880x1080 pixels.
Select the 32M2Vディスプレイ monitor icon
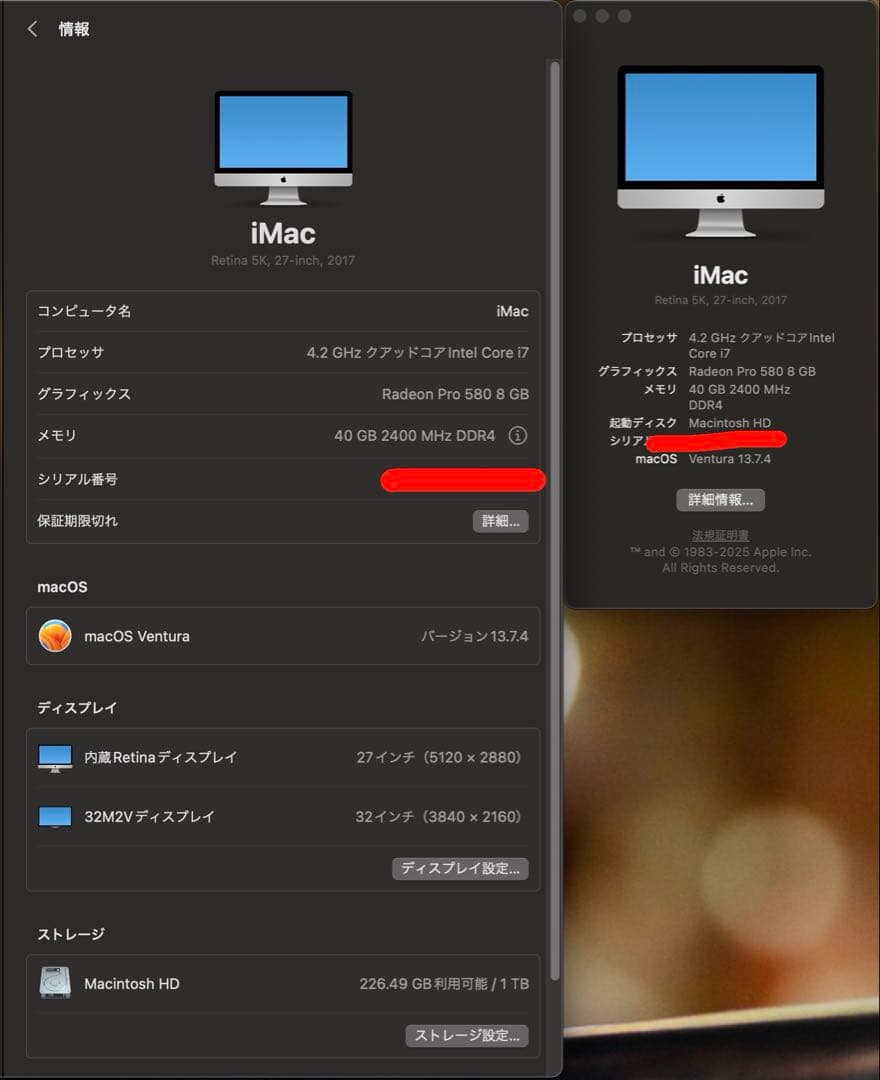52,817
